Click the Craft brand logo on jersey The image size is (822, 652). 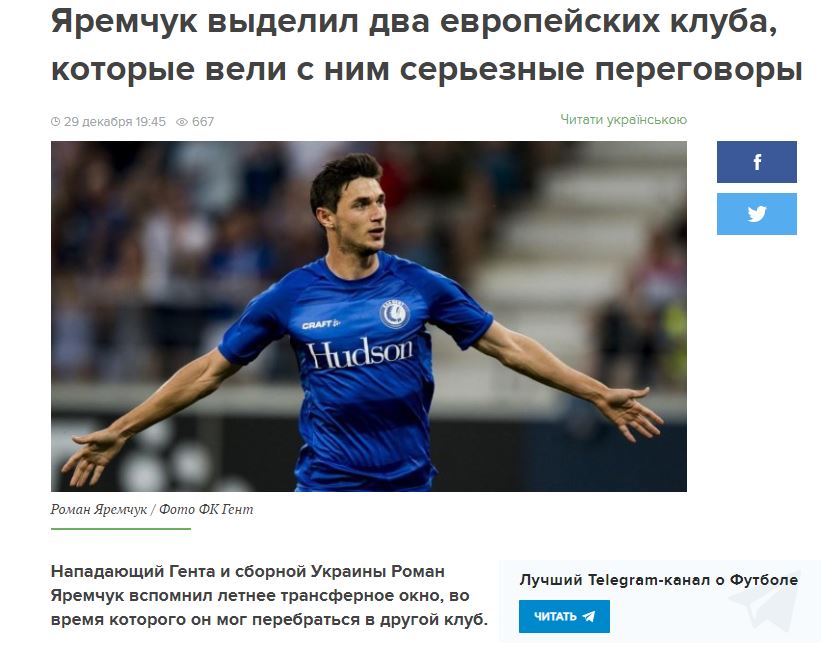click(x=320, y=324)
